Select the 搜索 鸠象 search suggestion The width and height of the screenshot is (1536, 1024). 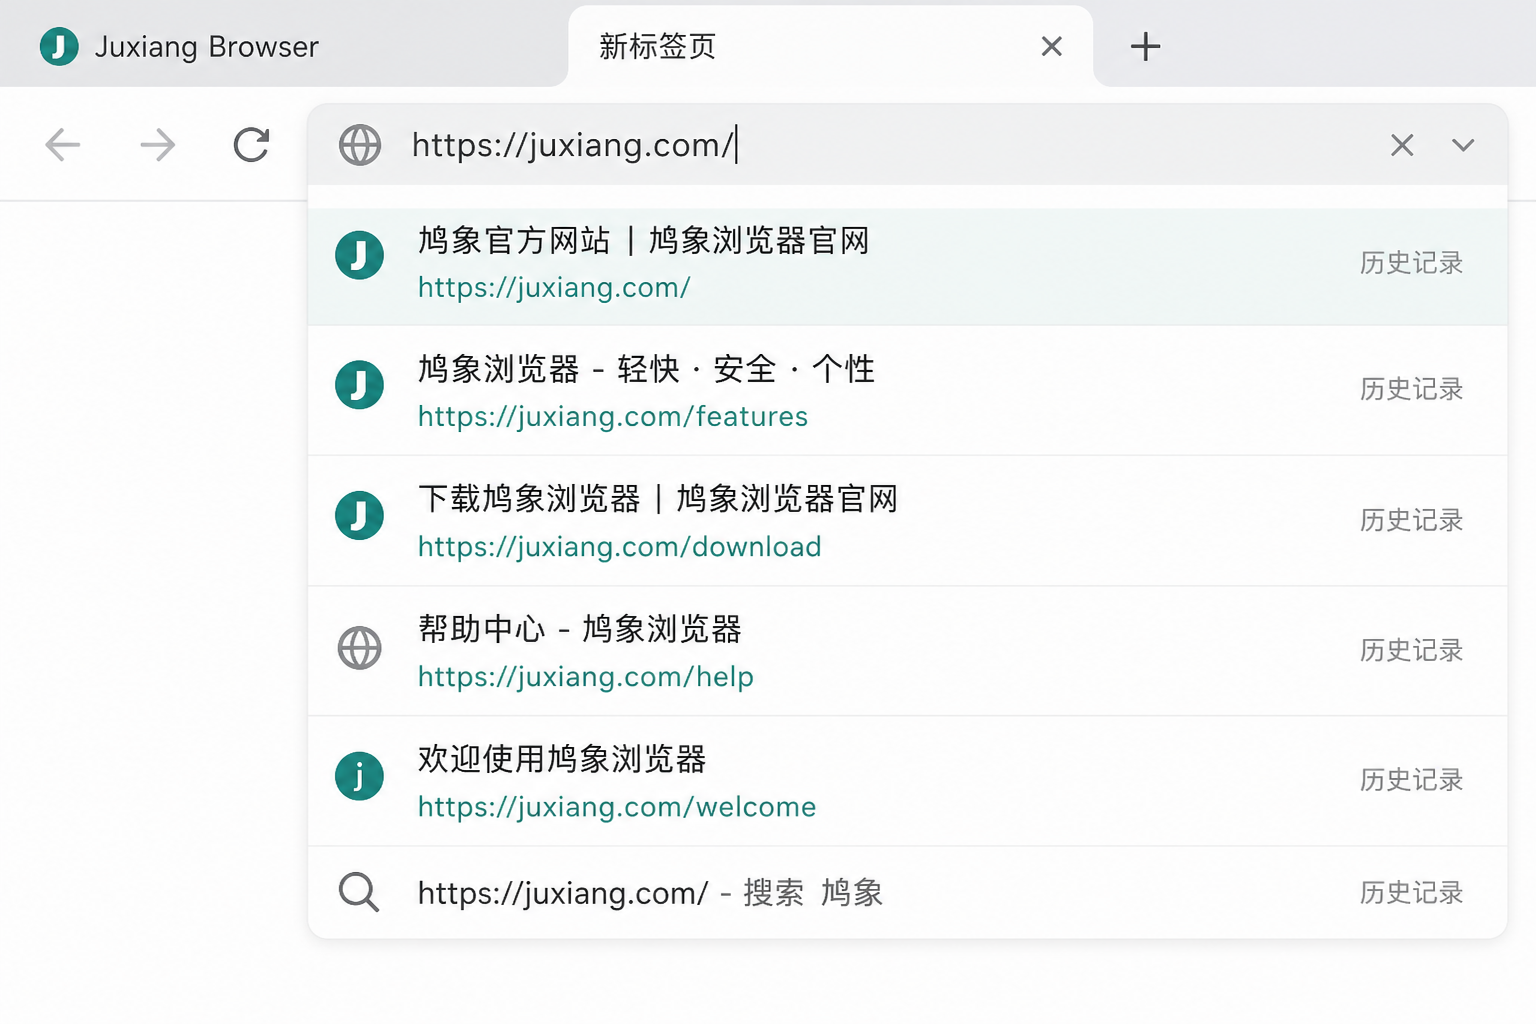pos(907,892)
